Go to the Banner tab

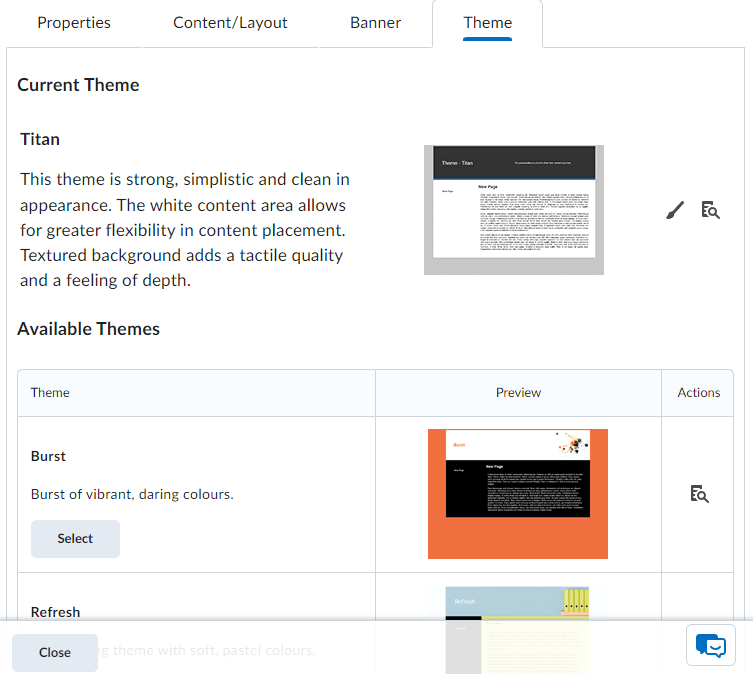coord(376,22)
